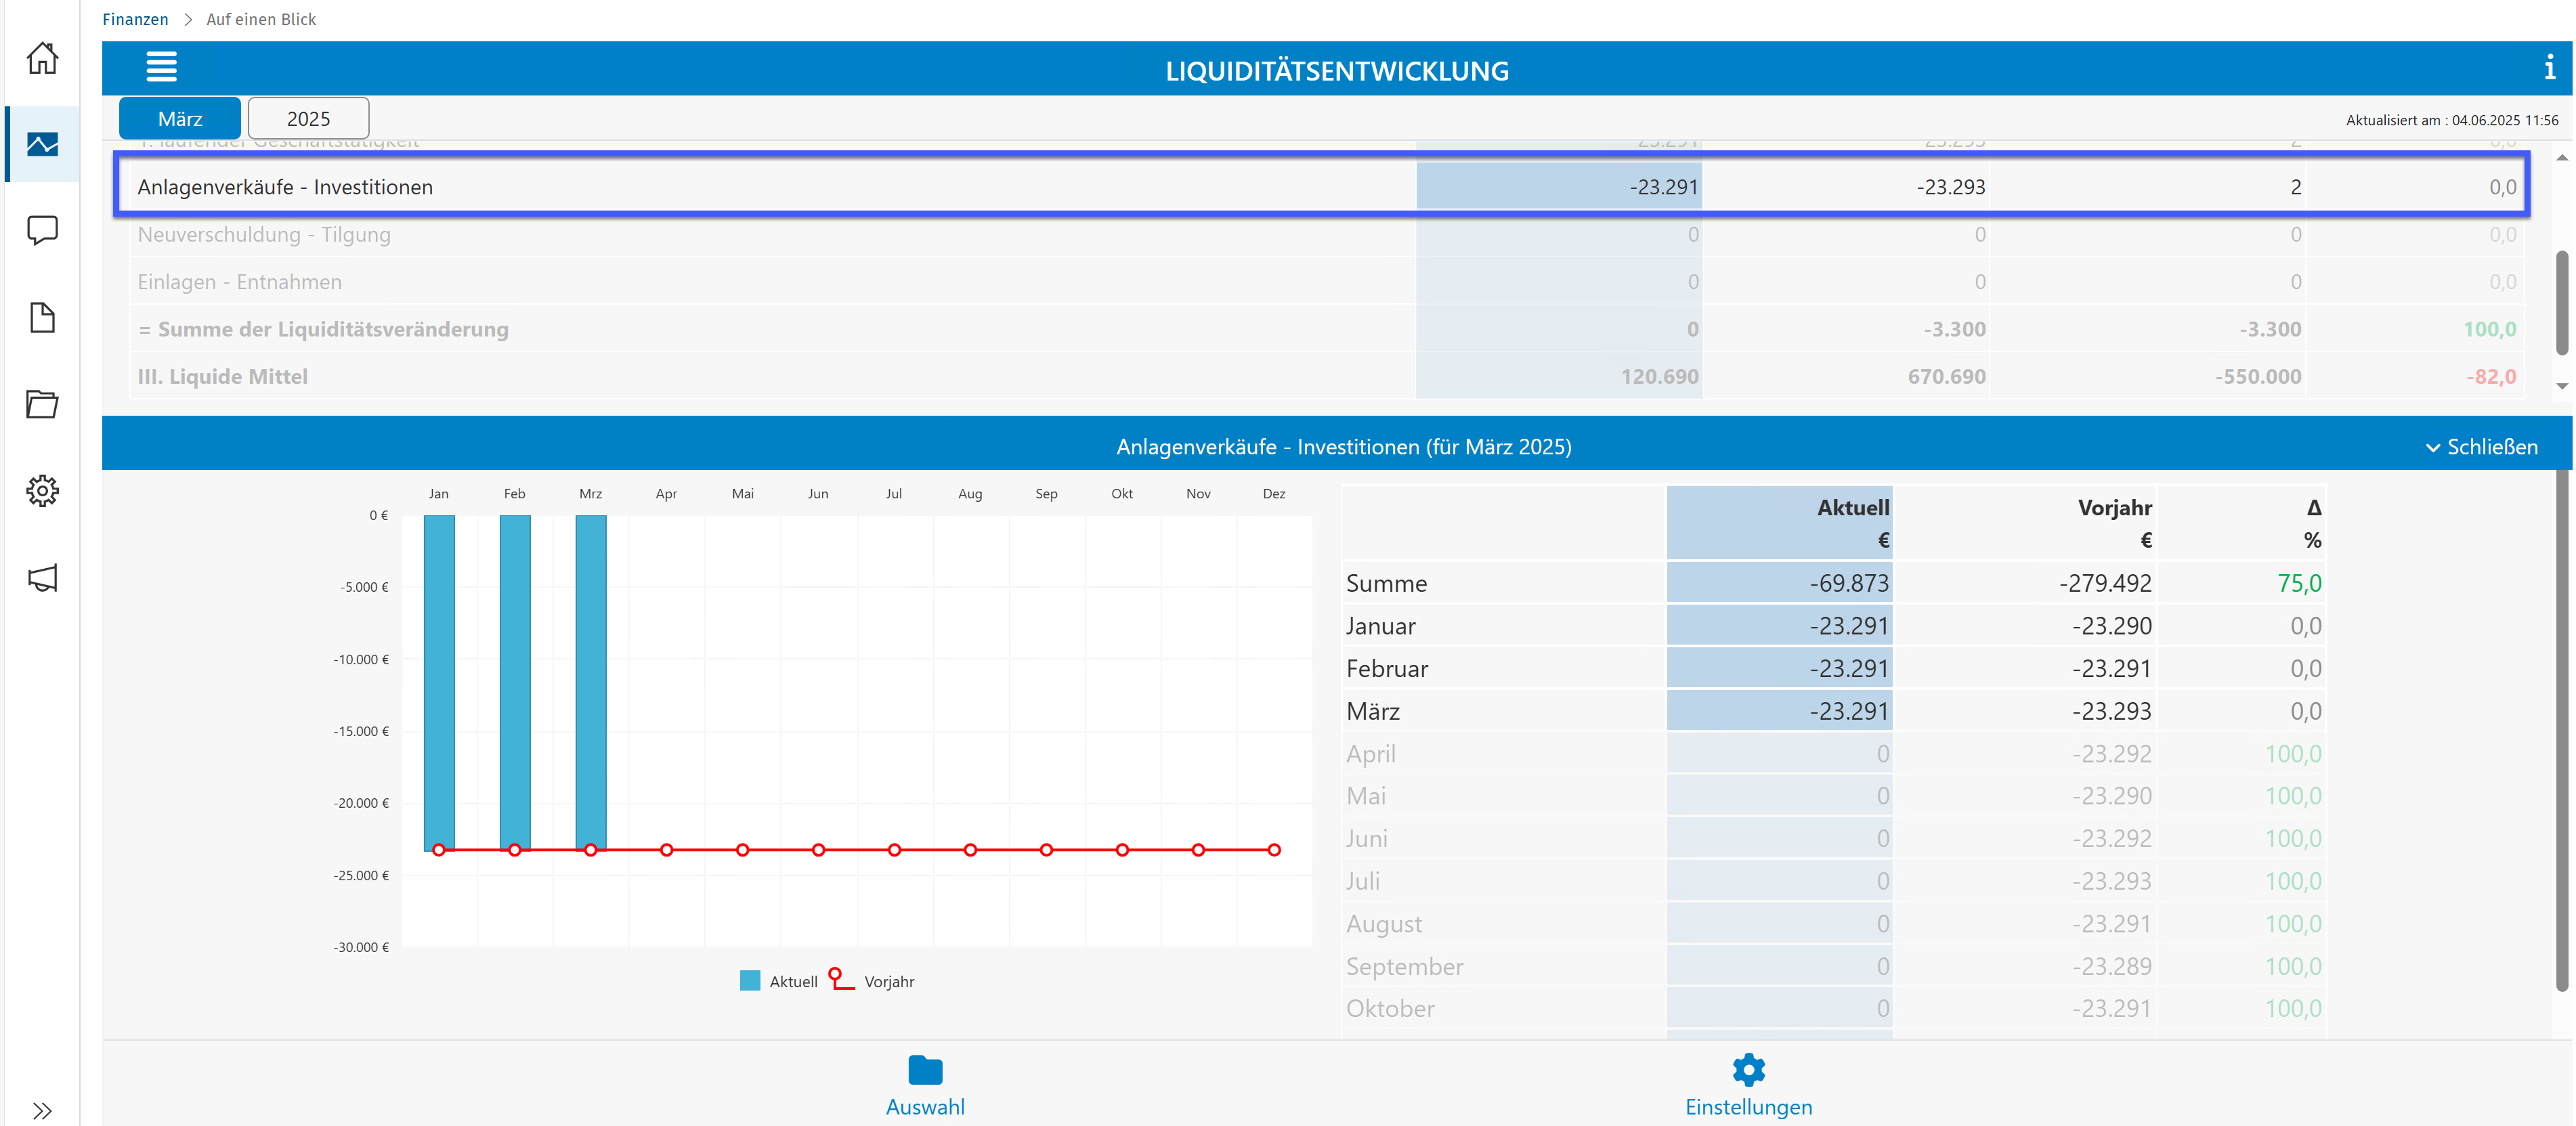Click Vorjahr point for Dez in chart
This screenshot has width=2576, height=1126.
(1274, 850)
